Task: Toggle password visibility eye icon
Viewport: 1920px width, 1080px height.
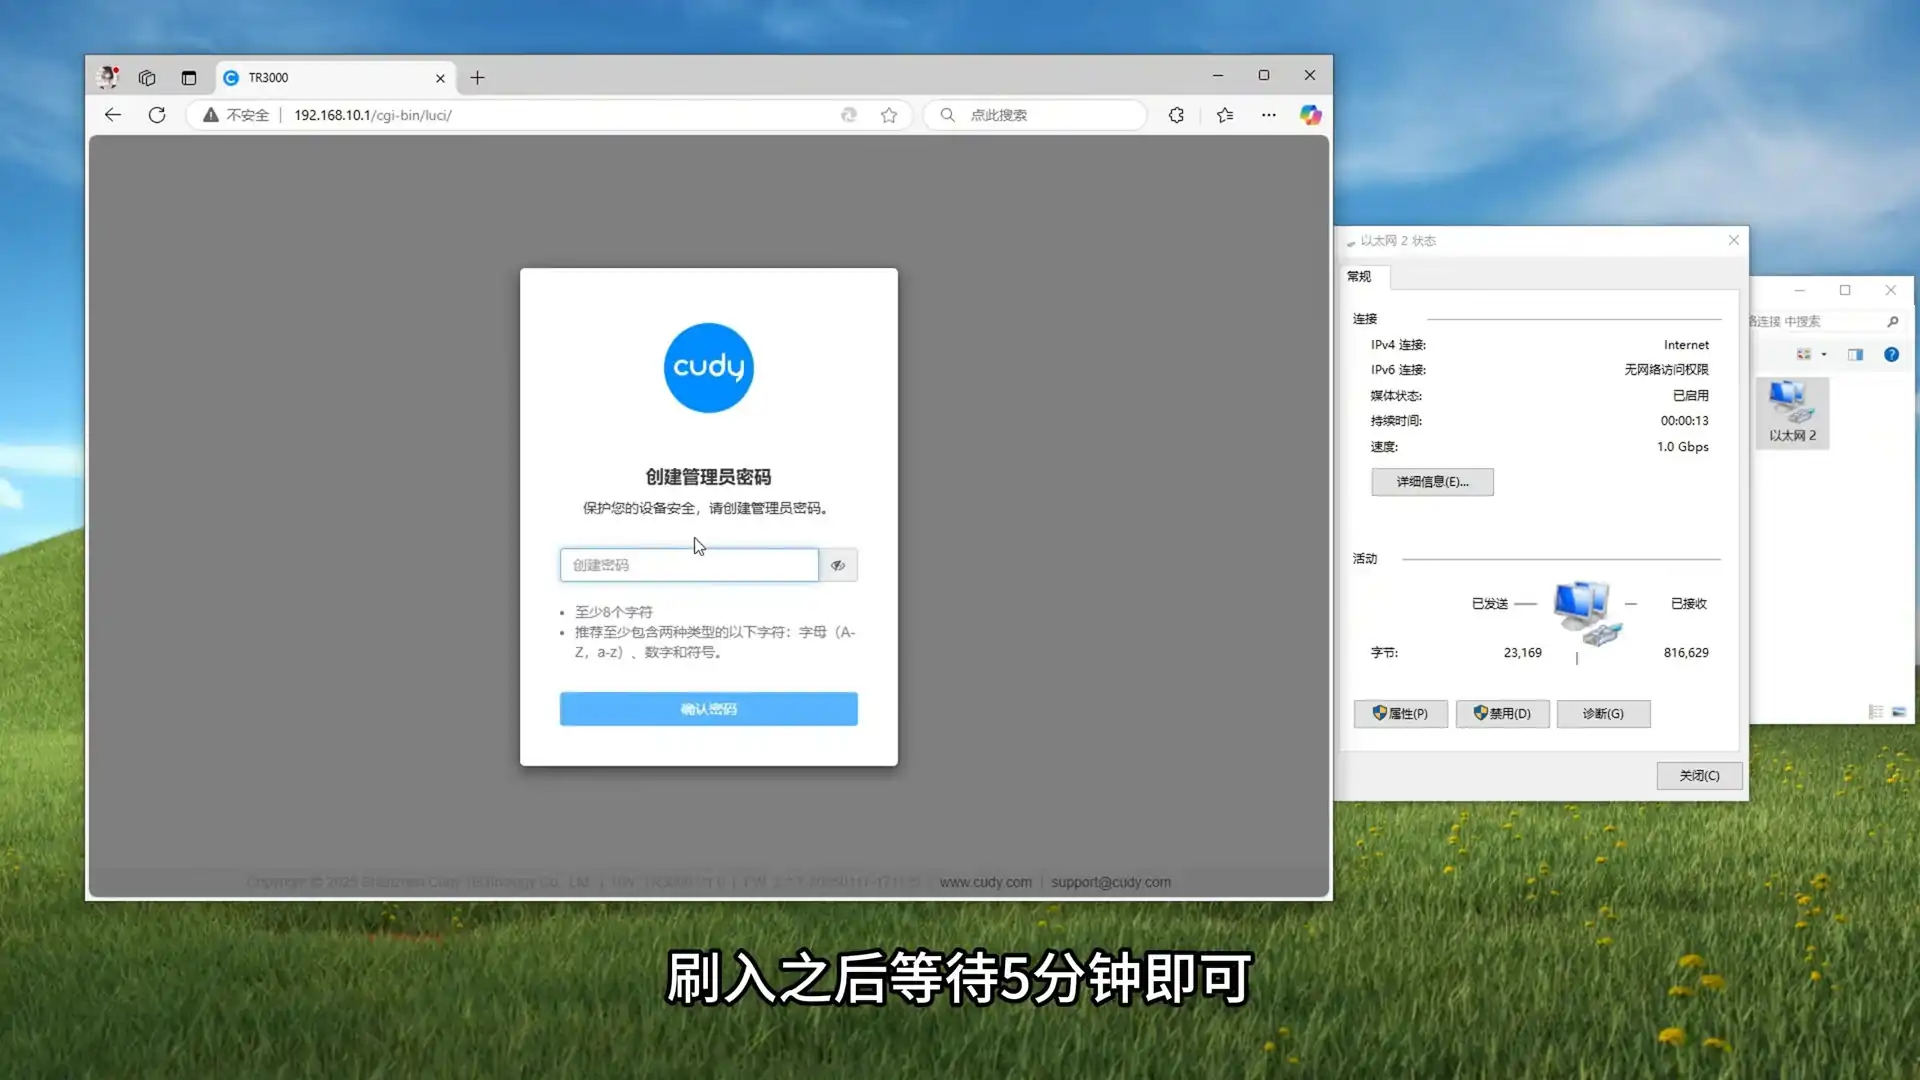Action: coord(838,565)
